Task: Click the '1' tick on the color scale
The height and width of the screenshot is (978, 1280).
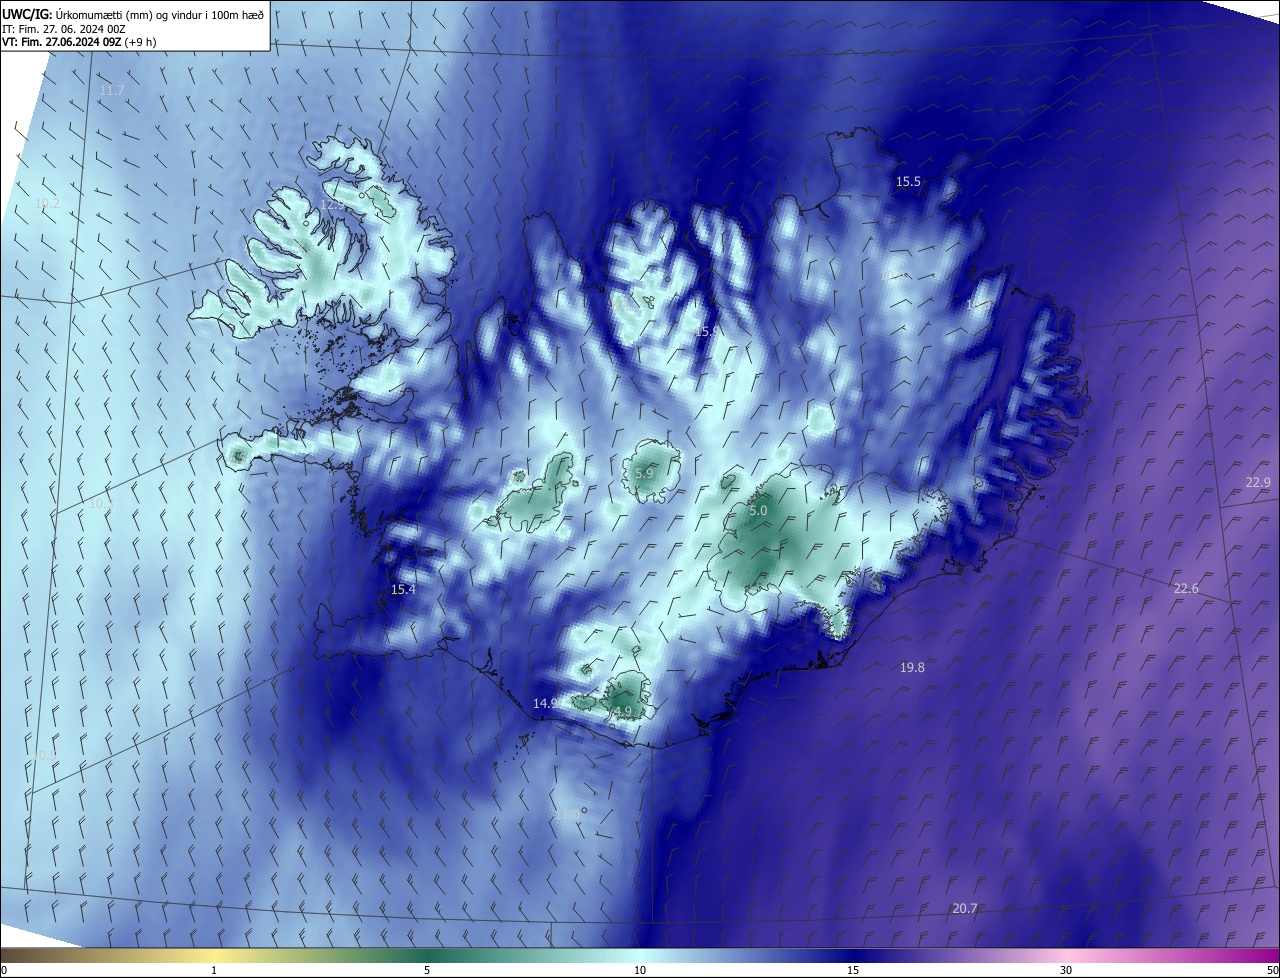Action: pos(214,970)
